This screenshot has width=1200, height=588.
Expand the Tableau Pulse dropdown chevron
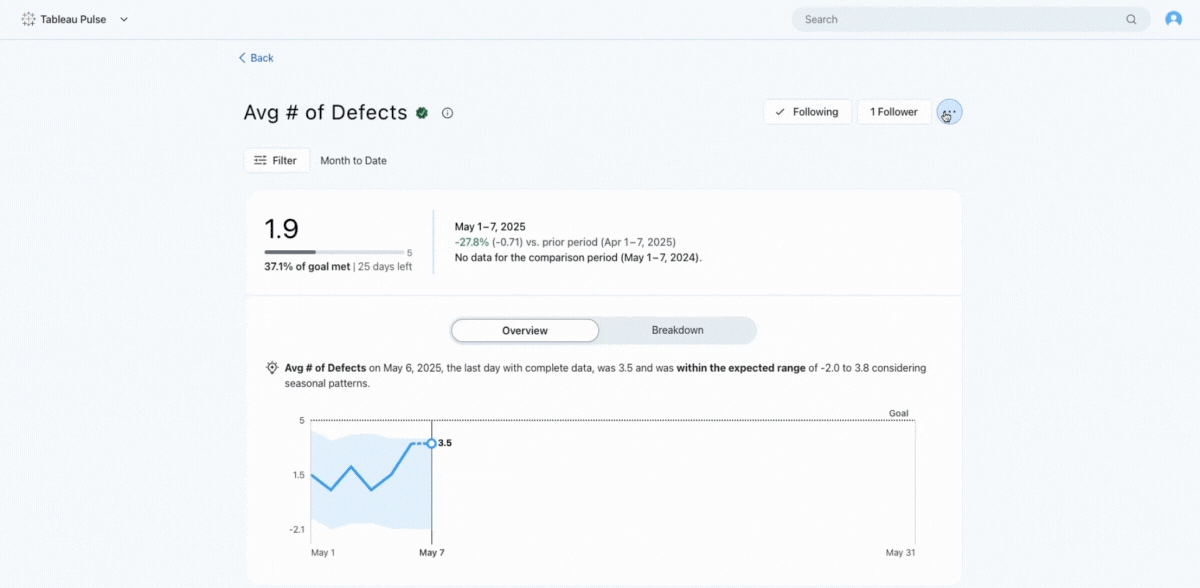click(x=124, y=19)
